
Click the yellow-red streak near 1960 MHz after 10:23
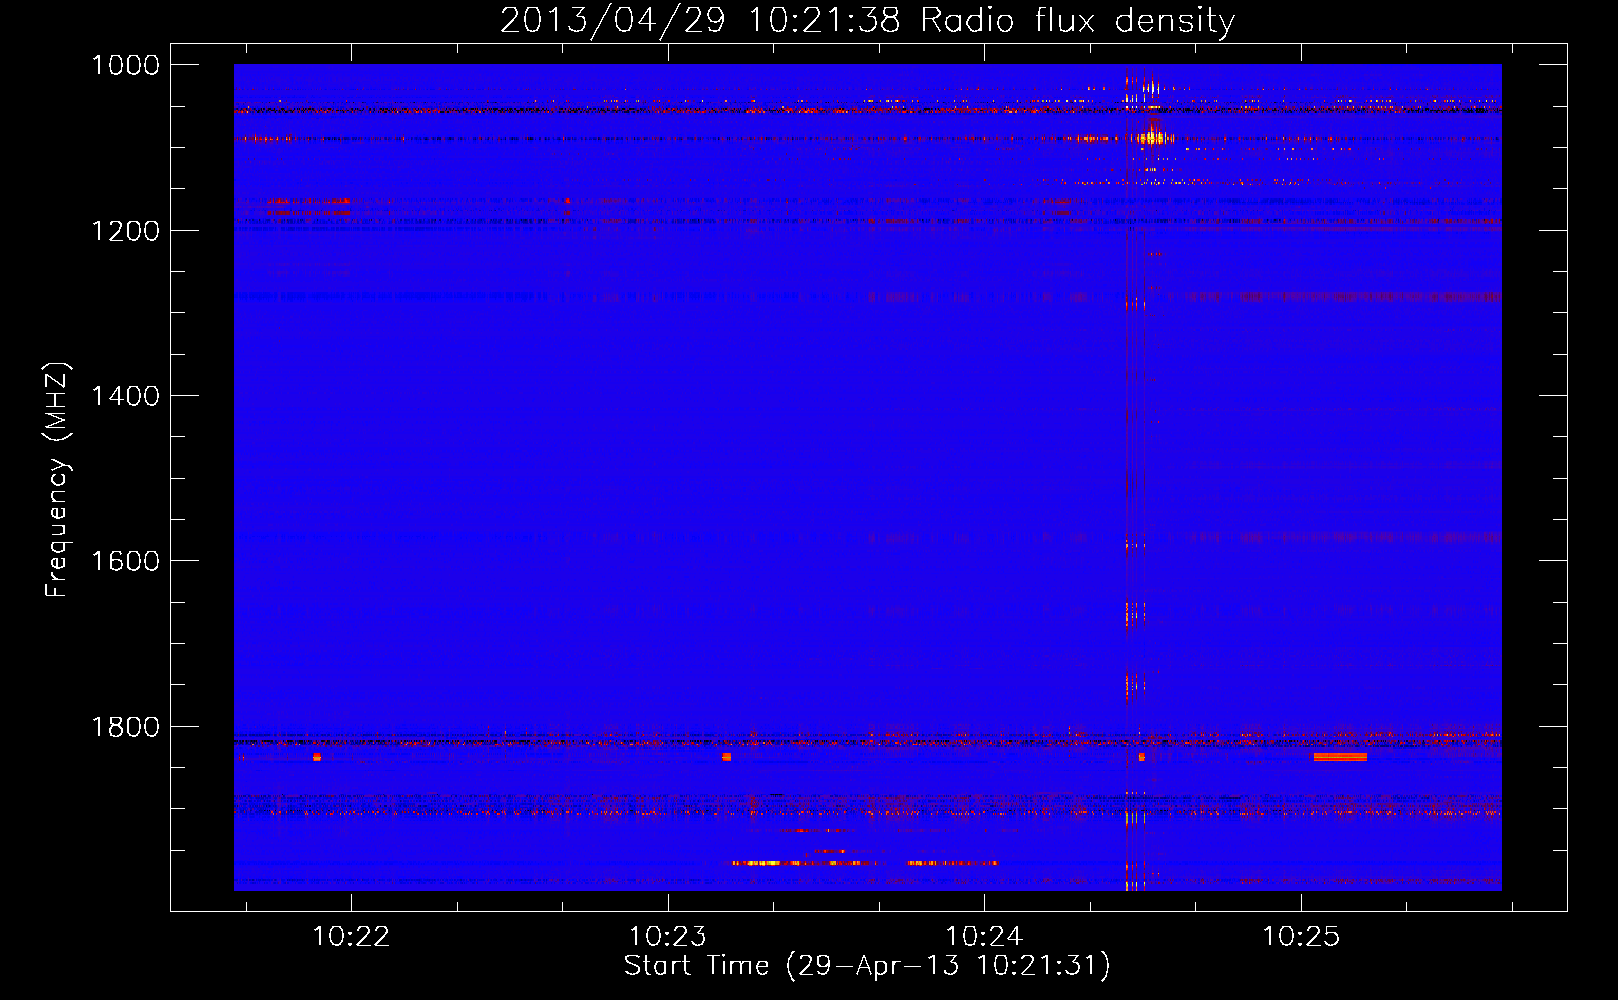click(x=803, y=862)
